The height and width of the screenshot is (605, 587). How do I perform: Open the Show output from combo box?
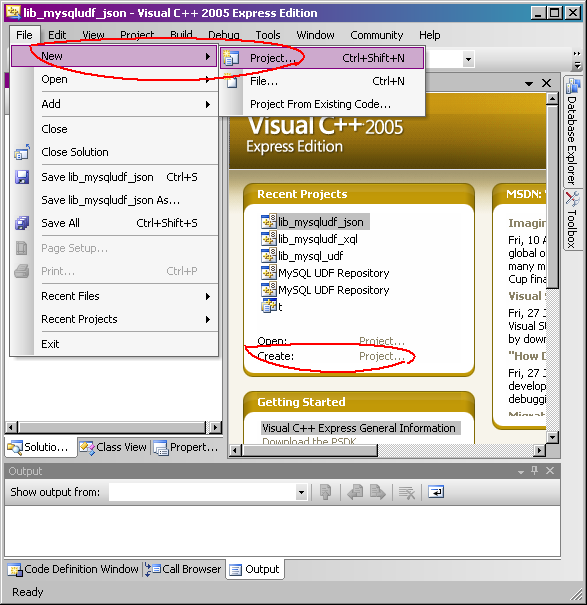click(x=208, y=492)
